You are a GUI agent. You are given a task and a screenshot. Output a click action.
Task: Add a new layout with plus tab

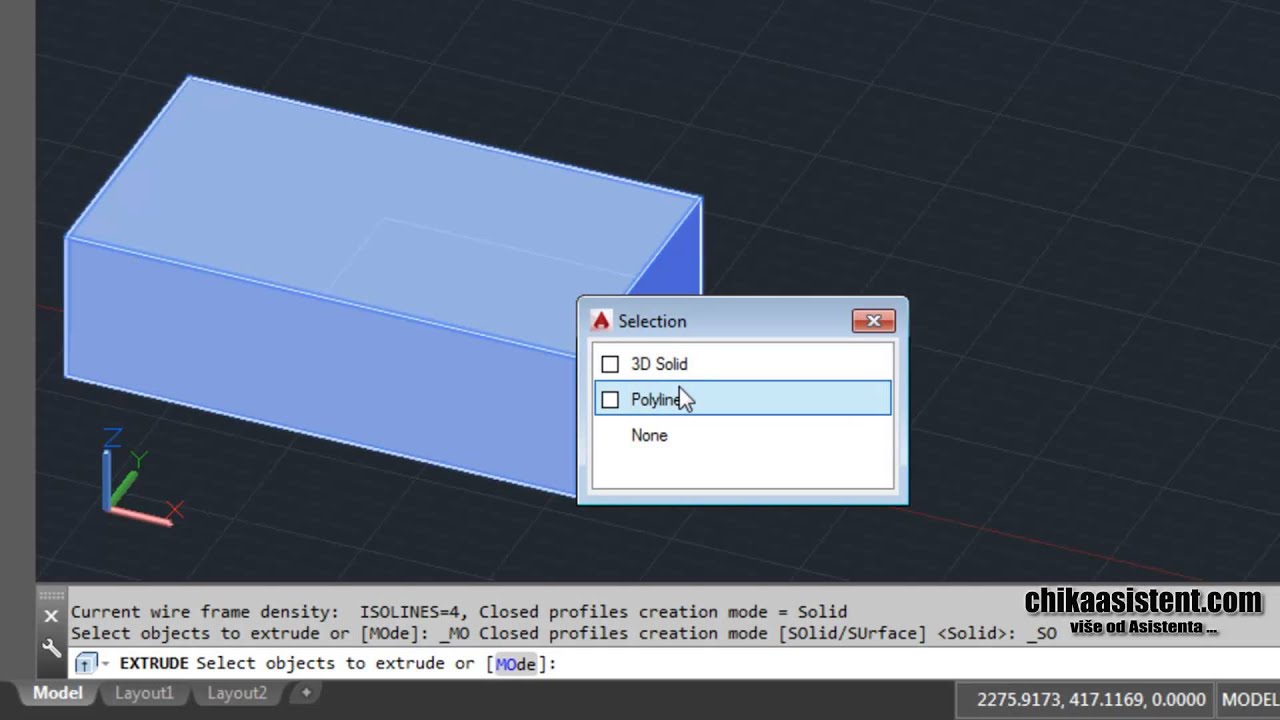coord(306,692)
